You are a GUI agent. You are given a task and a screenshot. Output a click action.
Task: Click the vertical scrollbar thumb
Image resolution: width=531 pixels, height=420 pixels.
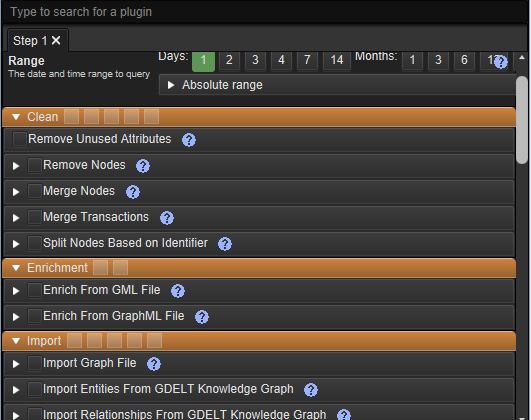click(x=523, y=120)
